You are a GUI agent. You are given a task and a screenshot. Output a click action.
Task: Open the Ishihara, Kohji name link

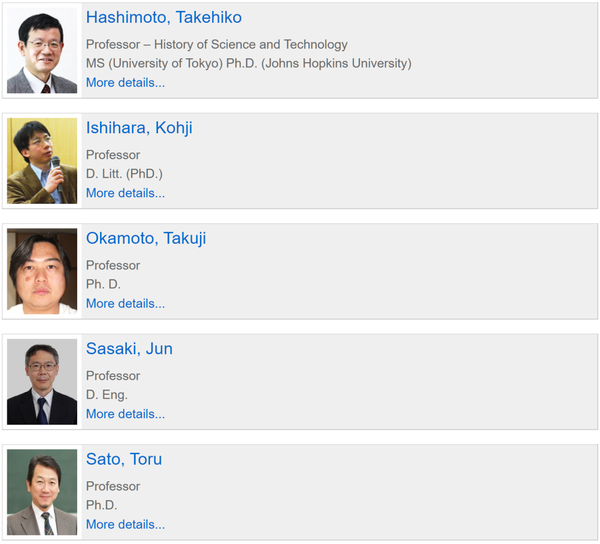click(x=139, y=128)
